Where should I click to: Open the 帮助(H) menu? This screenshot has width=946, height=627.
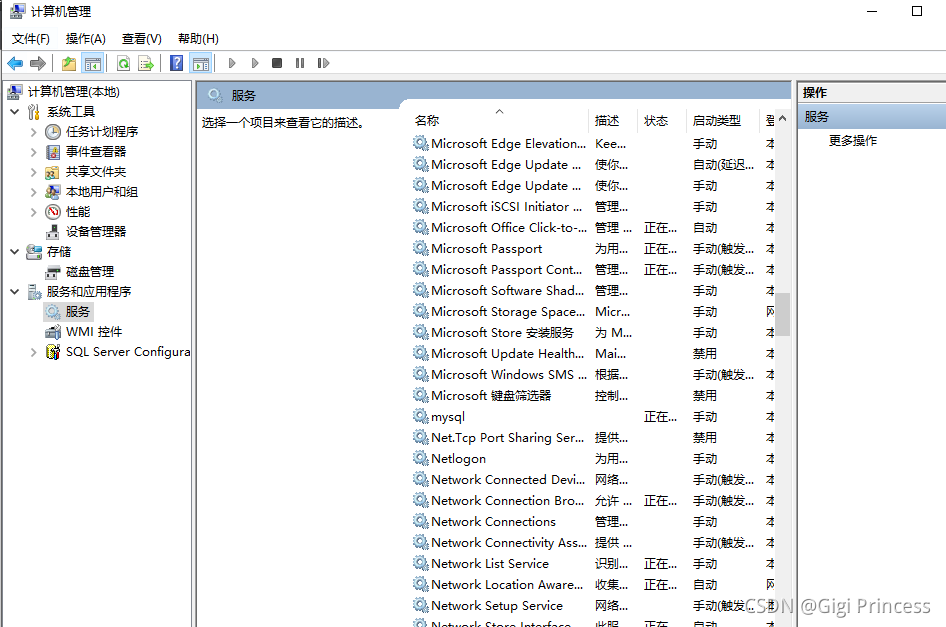198,39
